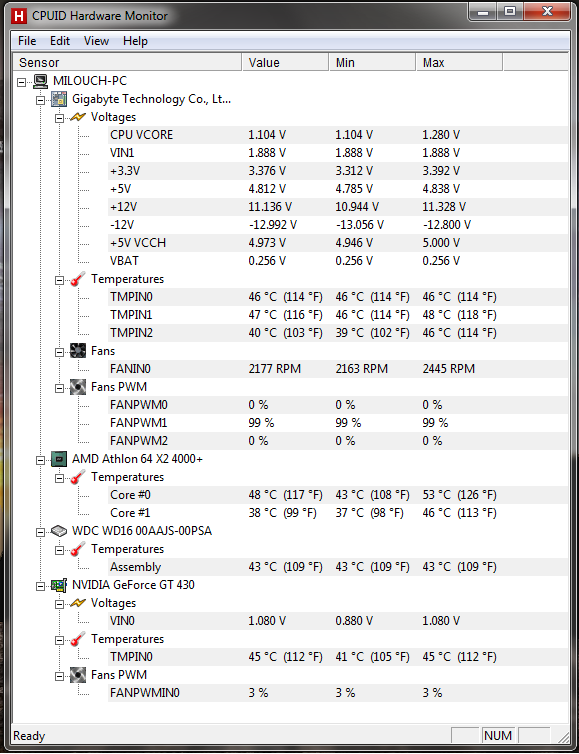
Task: Select the Core #1 temperature row
Action: point(338,513)
